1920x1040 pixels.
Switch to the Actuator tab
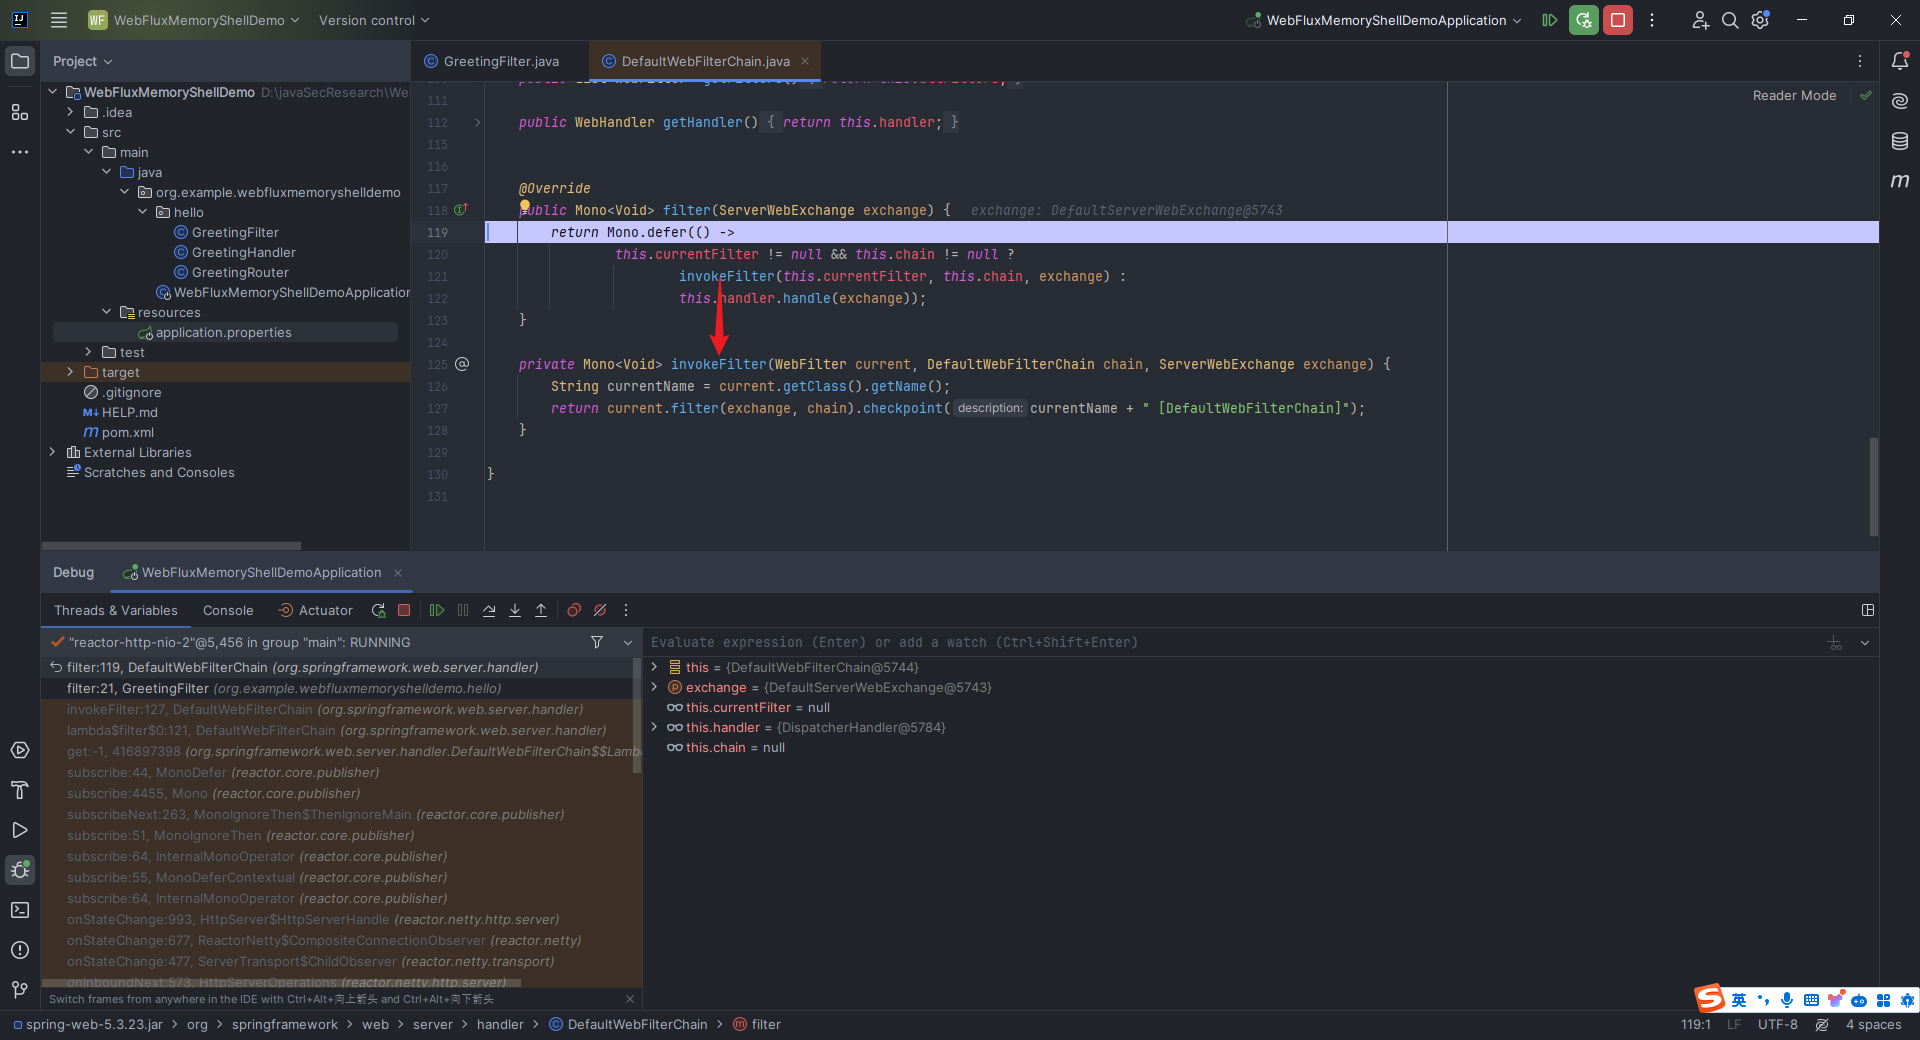(x=316, y=610)
